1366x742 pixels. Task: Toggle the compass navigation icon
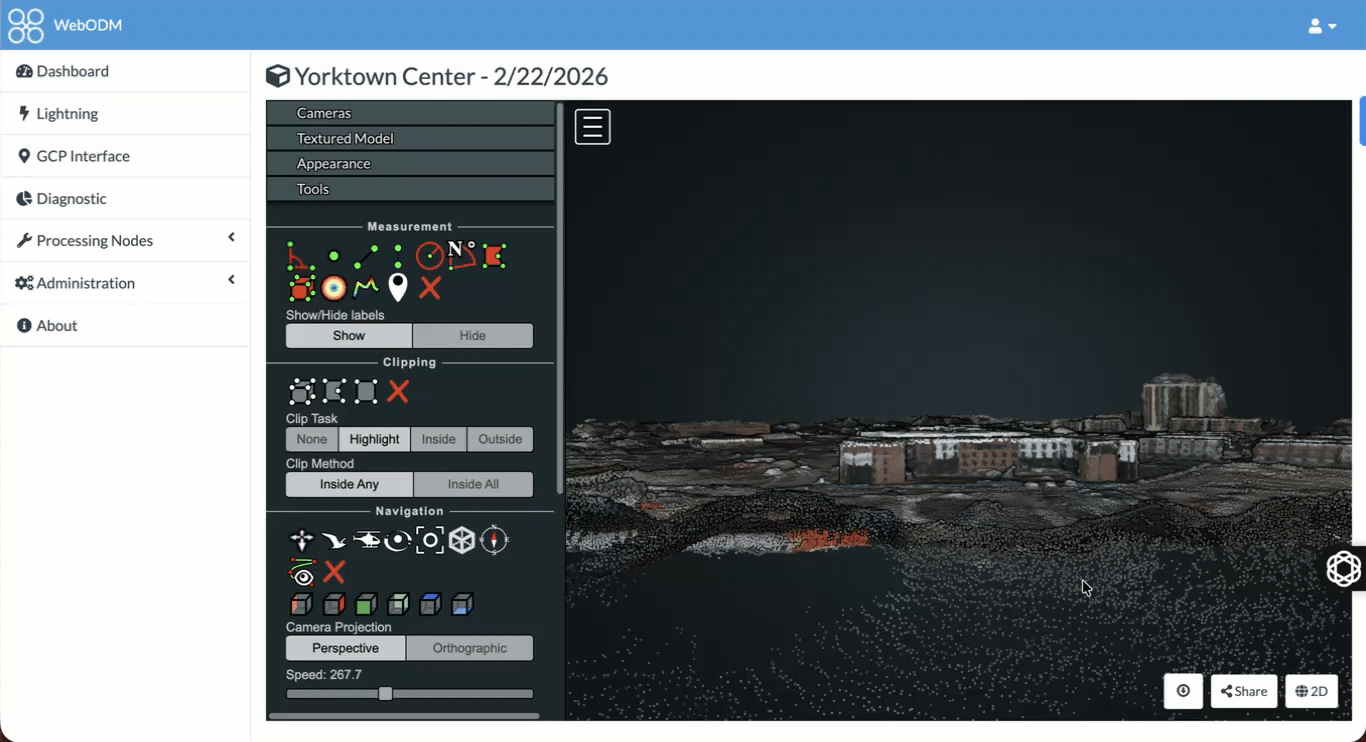click(494, 541)
